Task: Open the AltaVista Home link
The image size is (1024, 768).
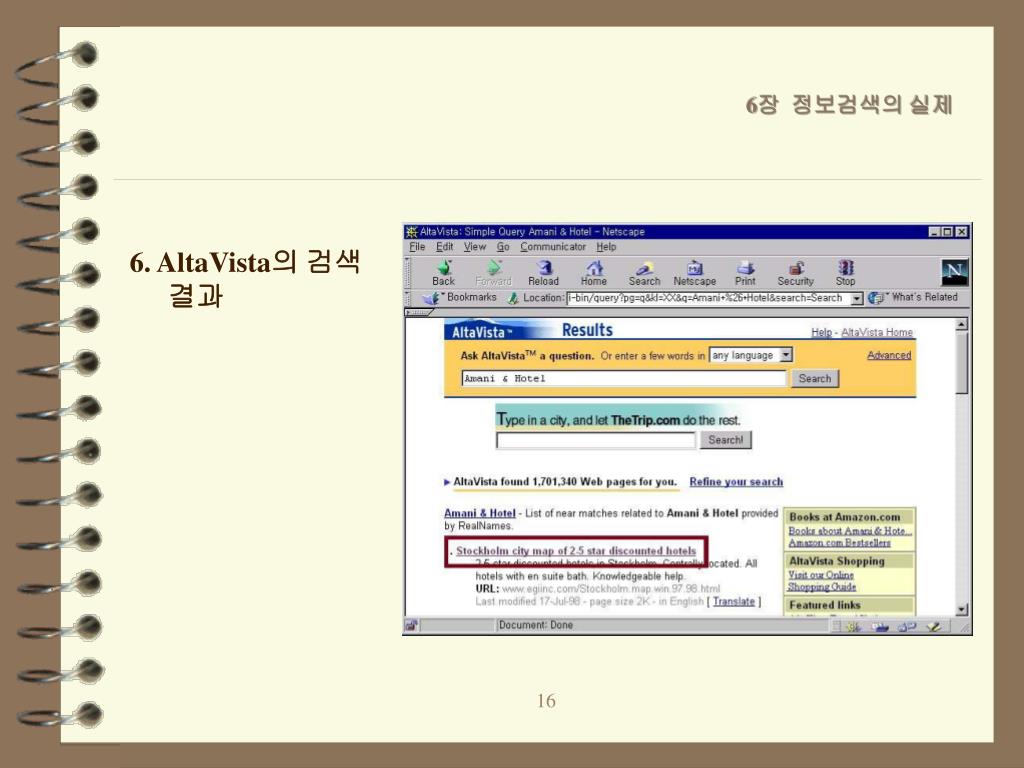Action: point(877,332)
